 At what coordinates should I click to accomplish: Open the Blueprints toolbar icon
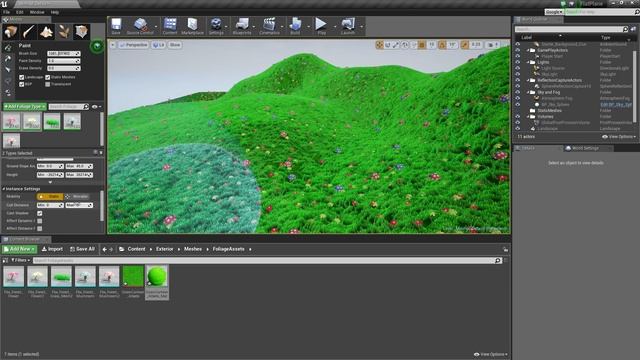click(x=242, y=26)
